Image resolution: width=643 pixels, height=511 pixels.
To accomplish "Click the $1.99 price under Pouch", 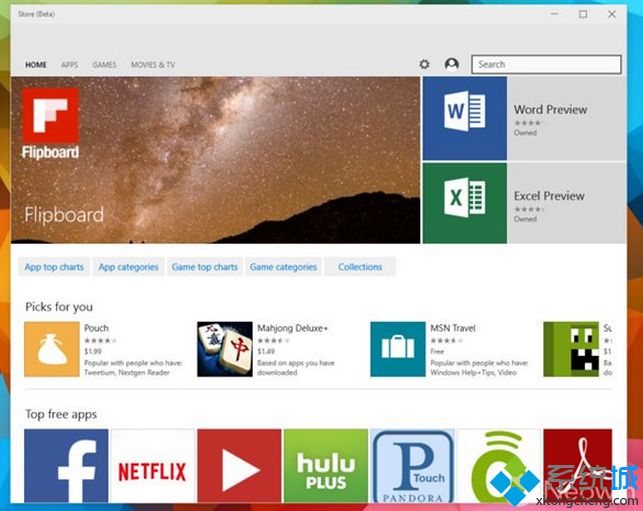I will (x=93, y=351).
